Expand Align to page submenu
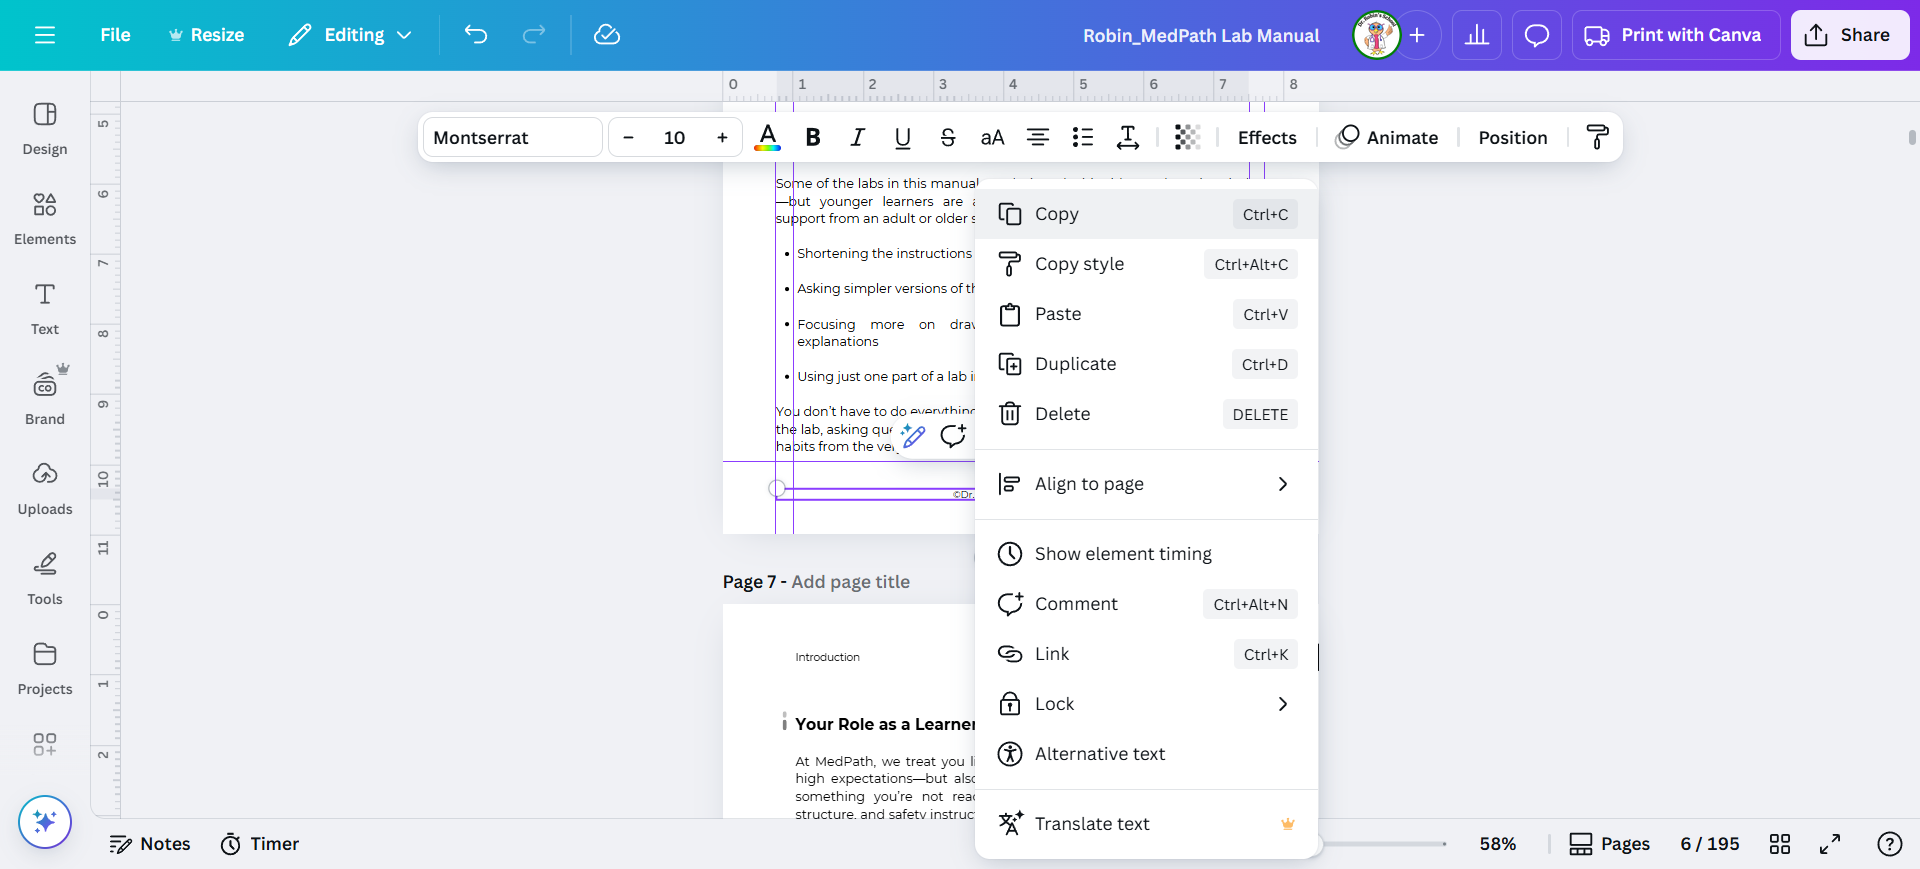This screenshot has height=869, width=1920. (x=1146, y=484)
